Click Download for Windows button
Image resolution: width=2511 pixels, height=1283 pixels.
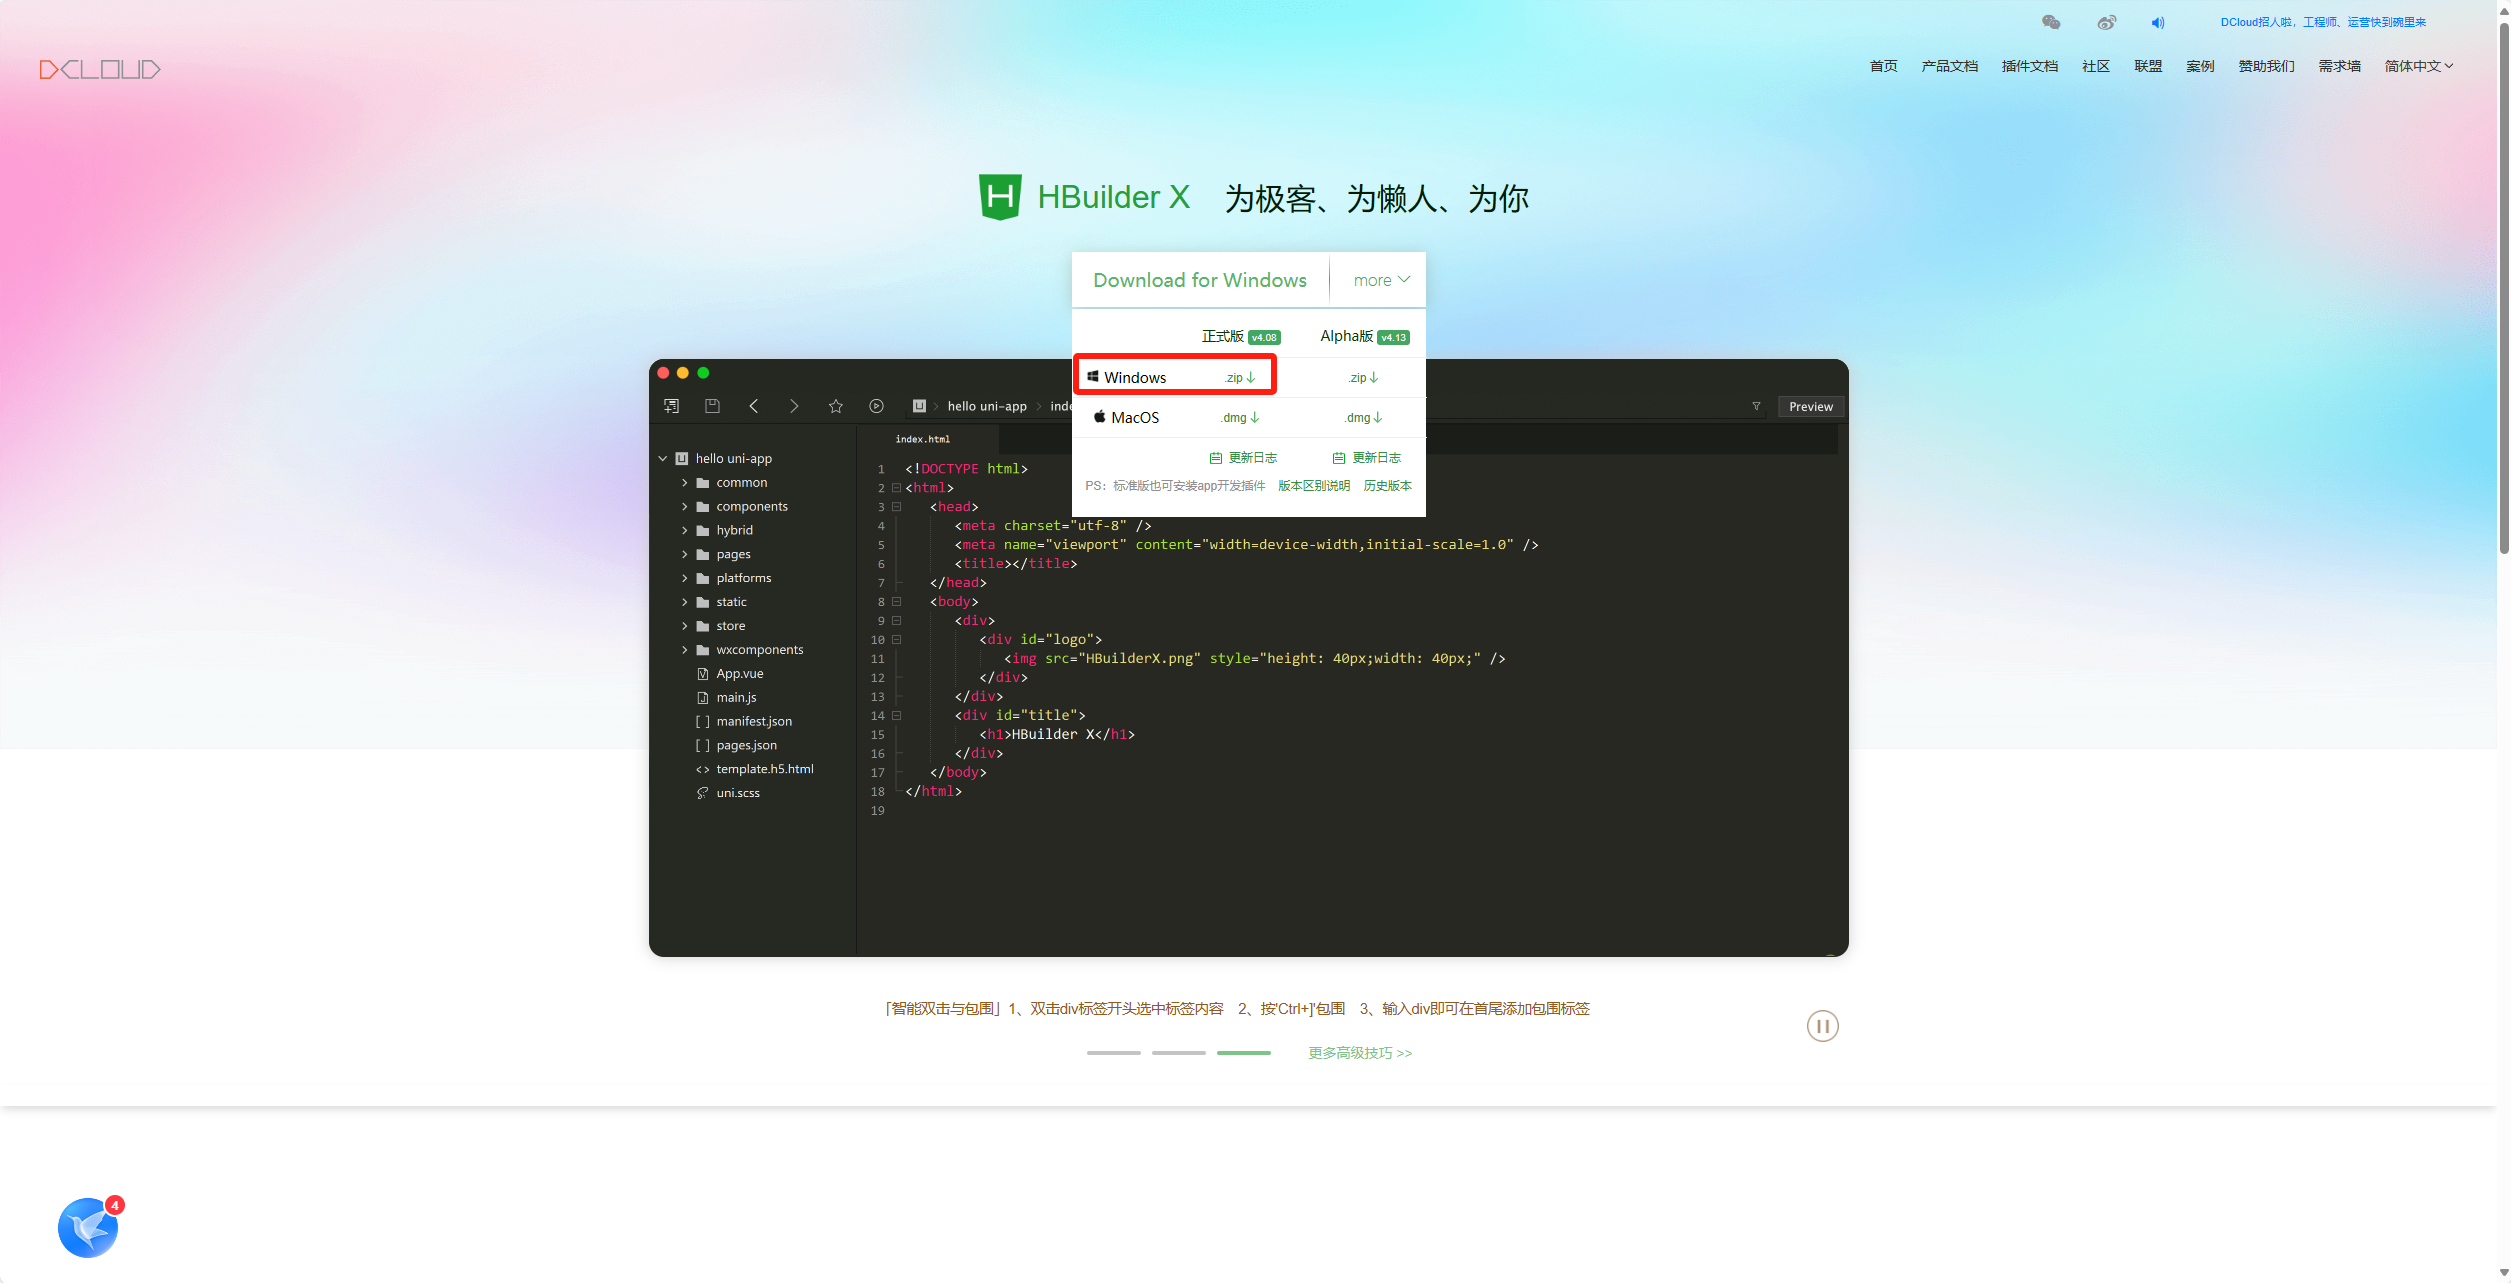pyautogui.click(x=1199, y=281)
